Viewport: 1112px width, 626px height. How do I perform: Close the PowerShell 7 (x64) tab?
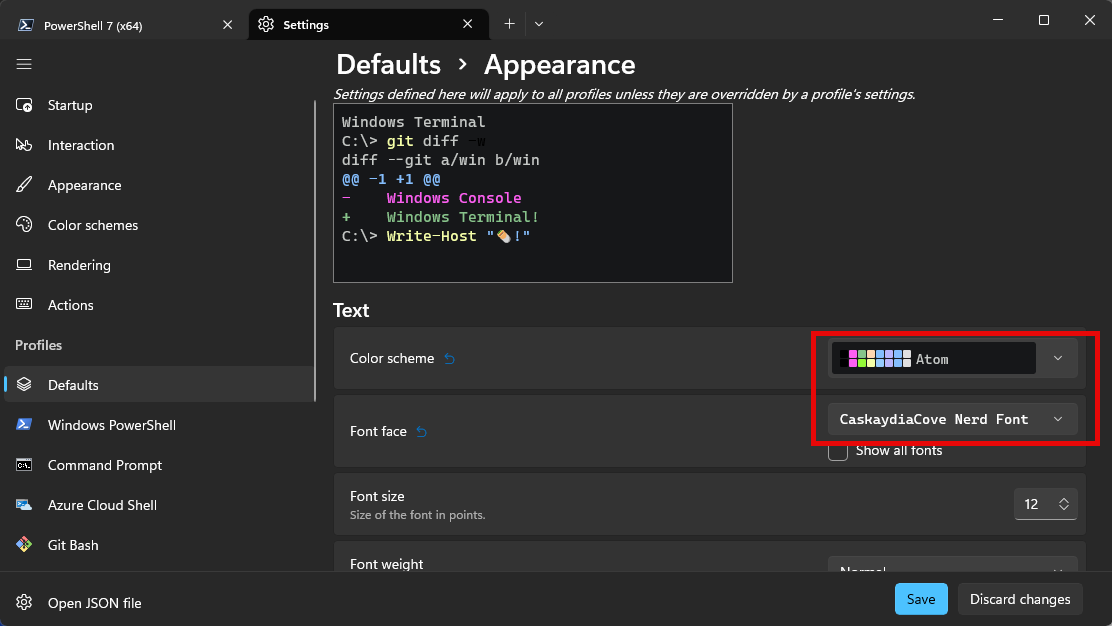[x=228, y=25]
